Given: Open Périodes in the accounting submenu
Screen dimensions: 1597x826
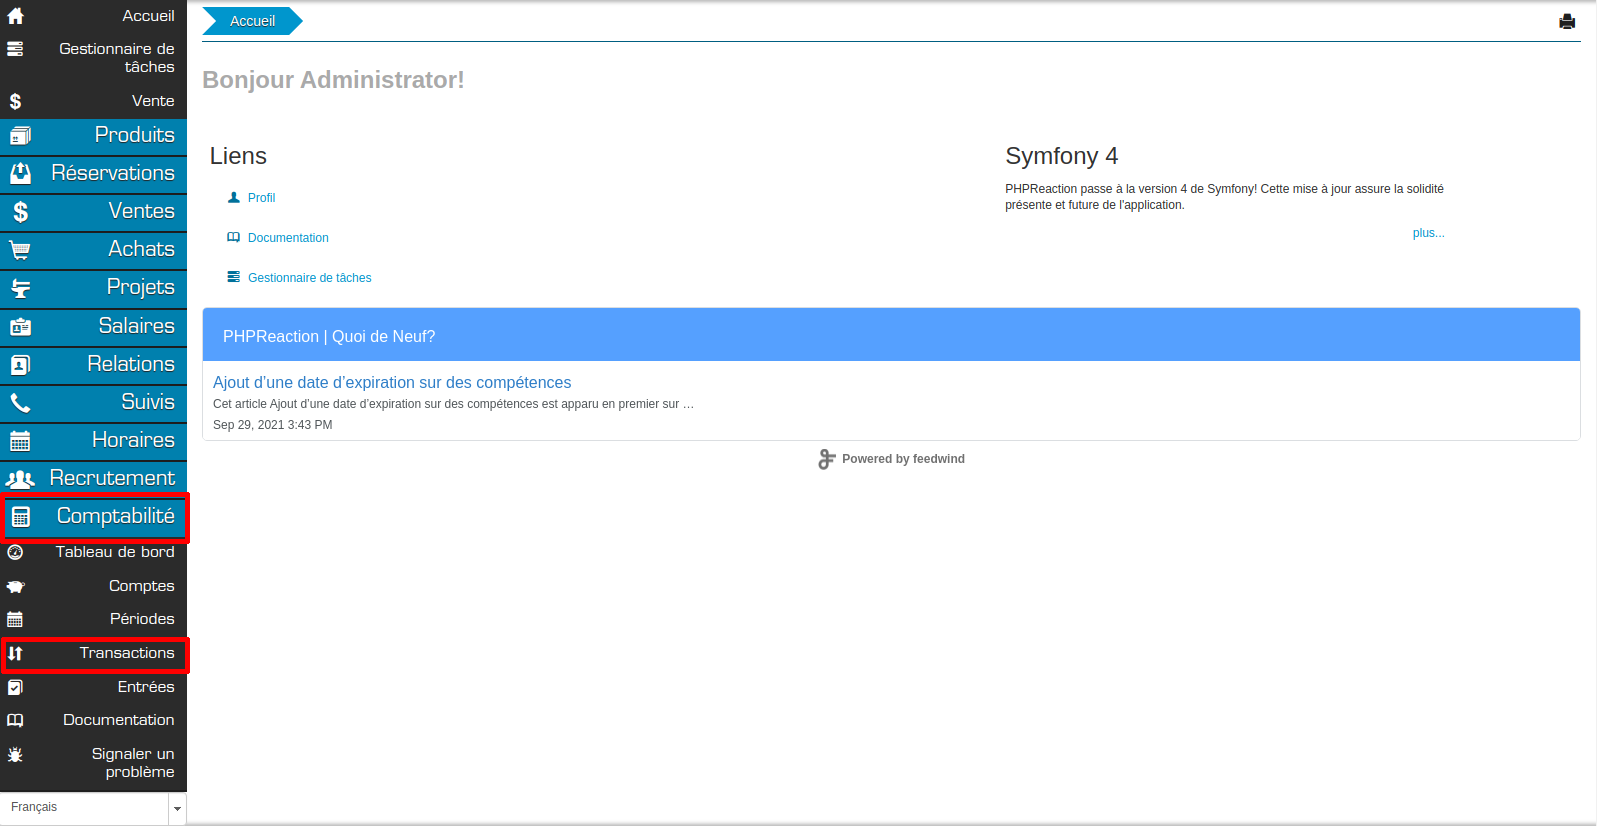Looking at the screenshot, I should (x=141, y=619).
